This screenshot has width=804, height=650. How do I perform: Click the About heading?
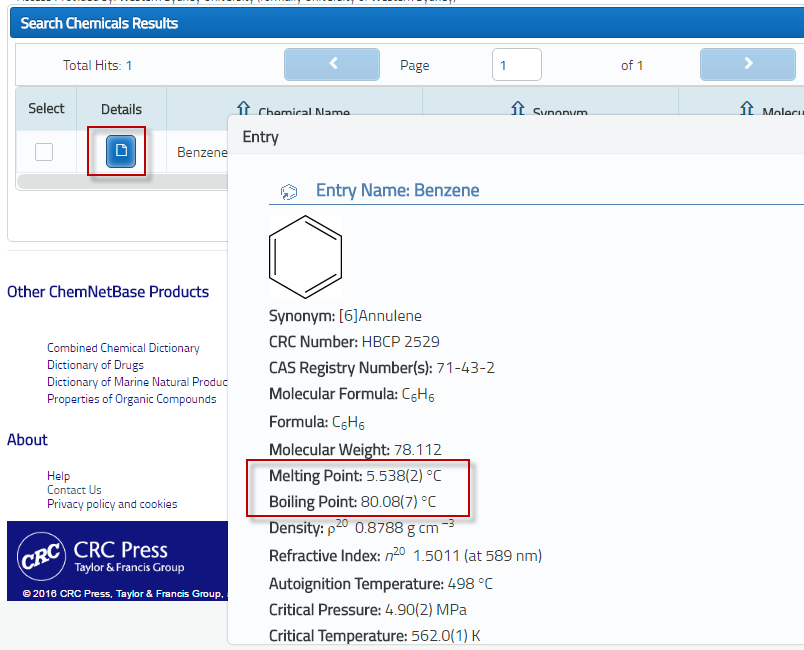[27, 440]
